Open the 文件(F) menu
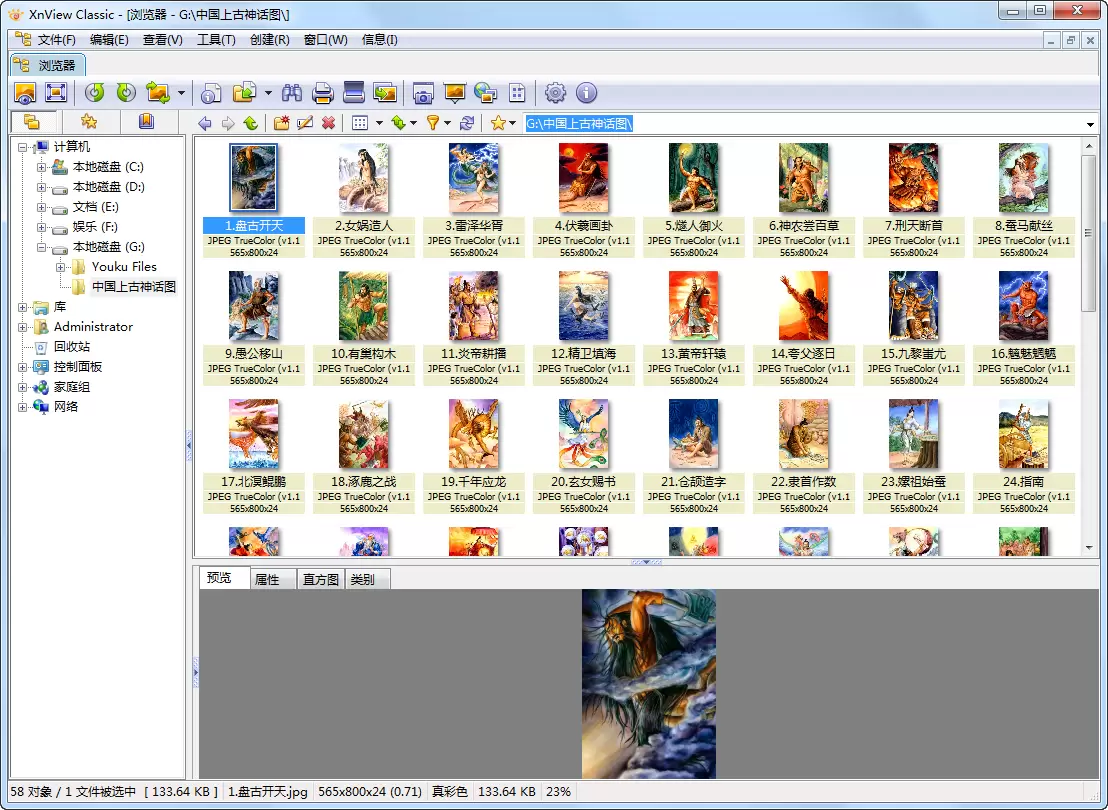This screenshot has width=1108, height=810. pos(57,40)
